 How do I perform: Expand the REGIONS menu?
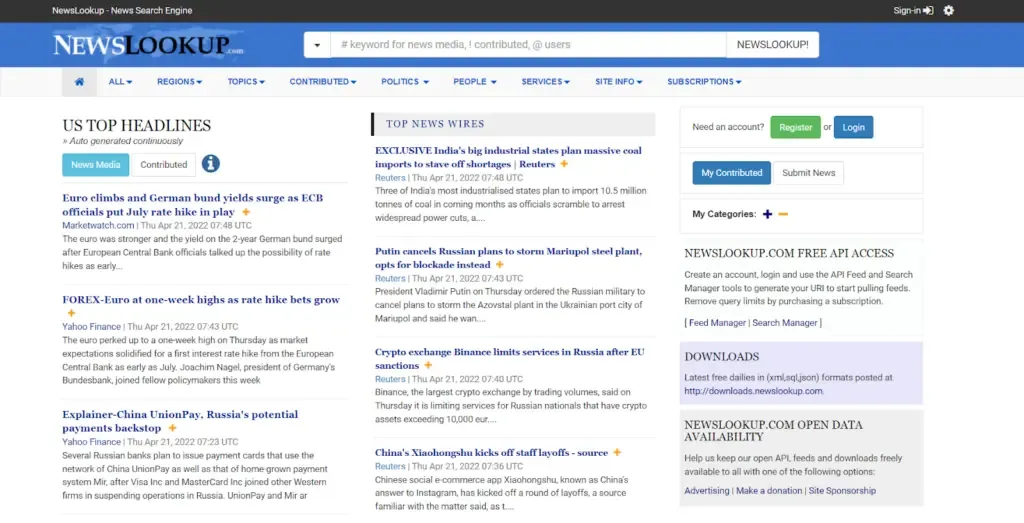pyautogui.click(x=179, y=82)
